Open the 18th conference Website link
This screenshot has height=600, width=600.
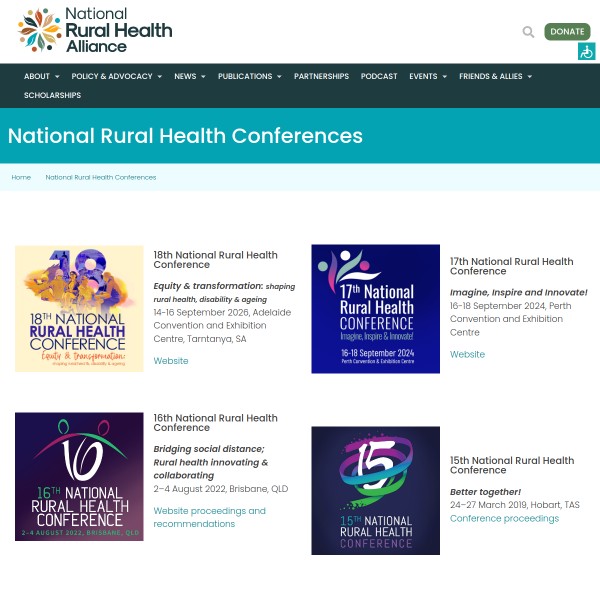click(x=170, y=361)
